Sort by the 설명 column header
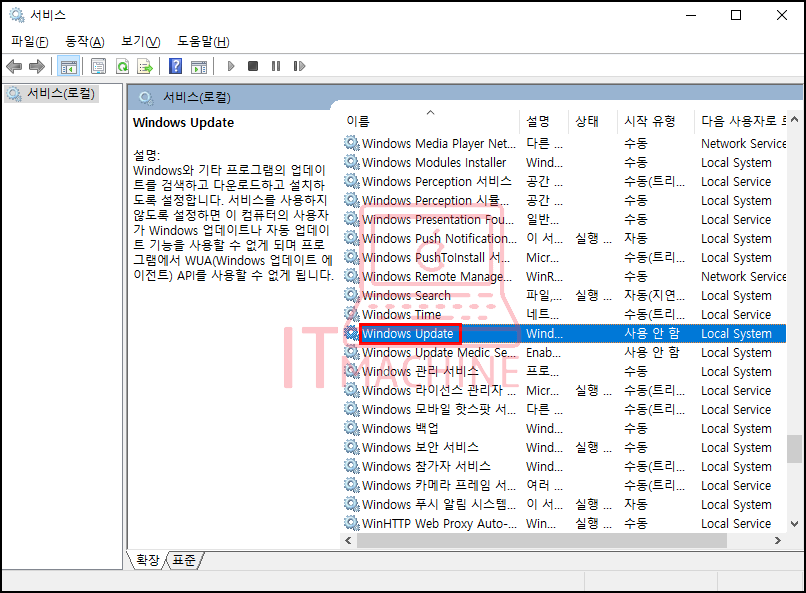This screenshot has width=806, height=593. [544, 121]
